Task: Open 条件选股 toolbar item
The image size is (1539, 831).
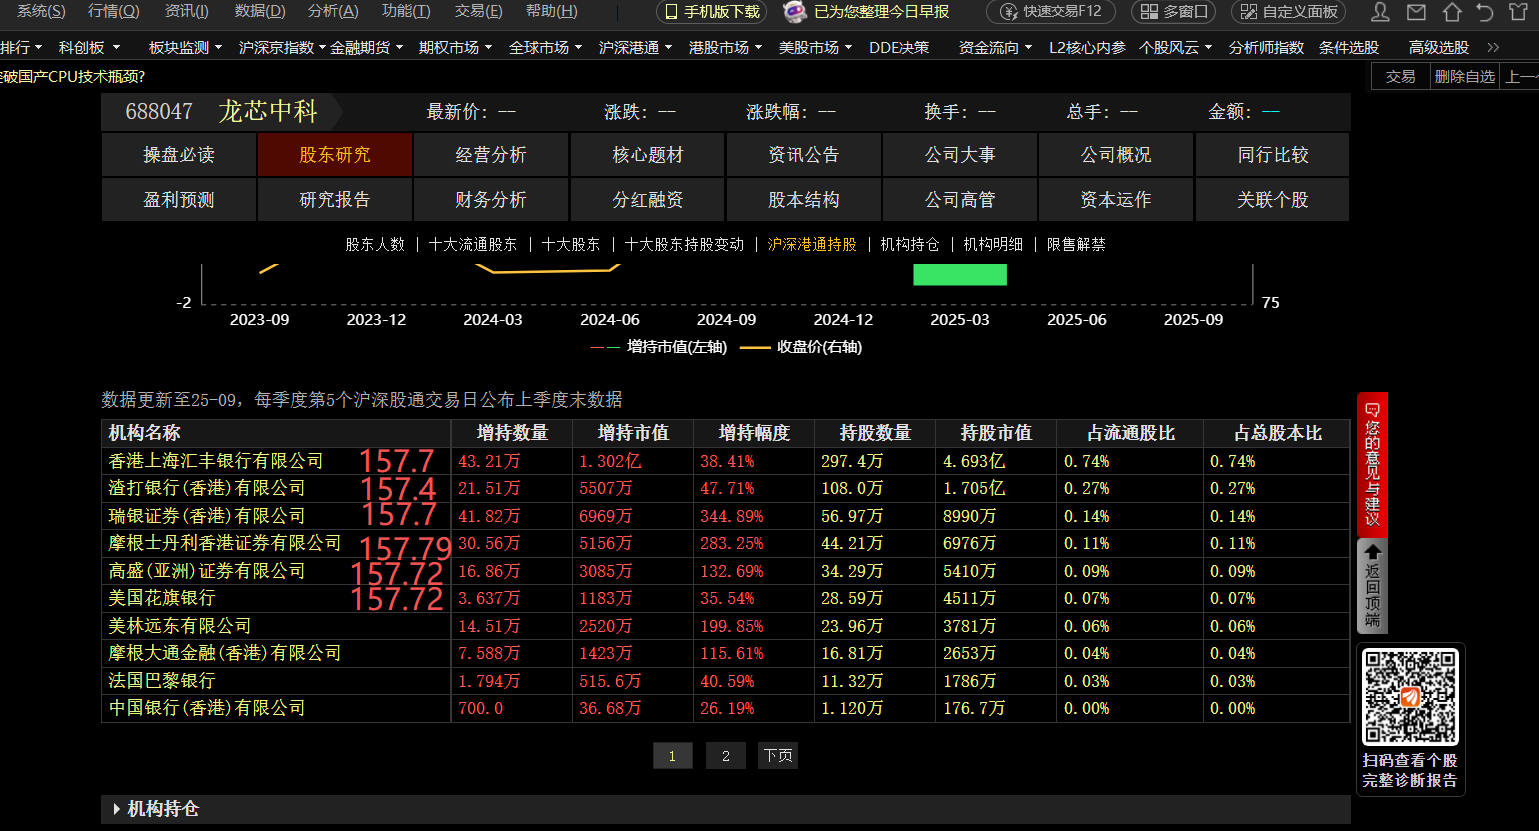Action: (x=1349, y=47)
